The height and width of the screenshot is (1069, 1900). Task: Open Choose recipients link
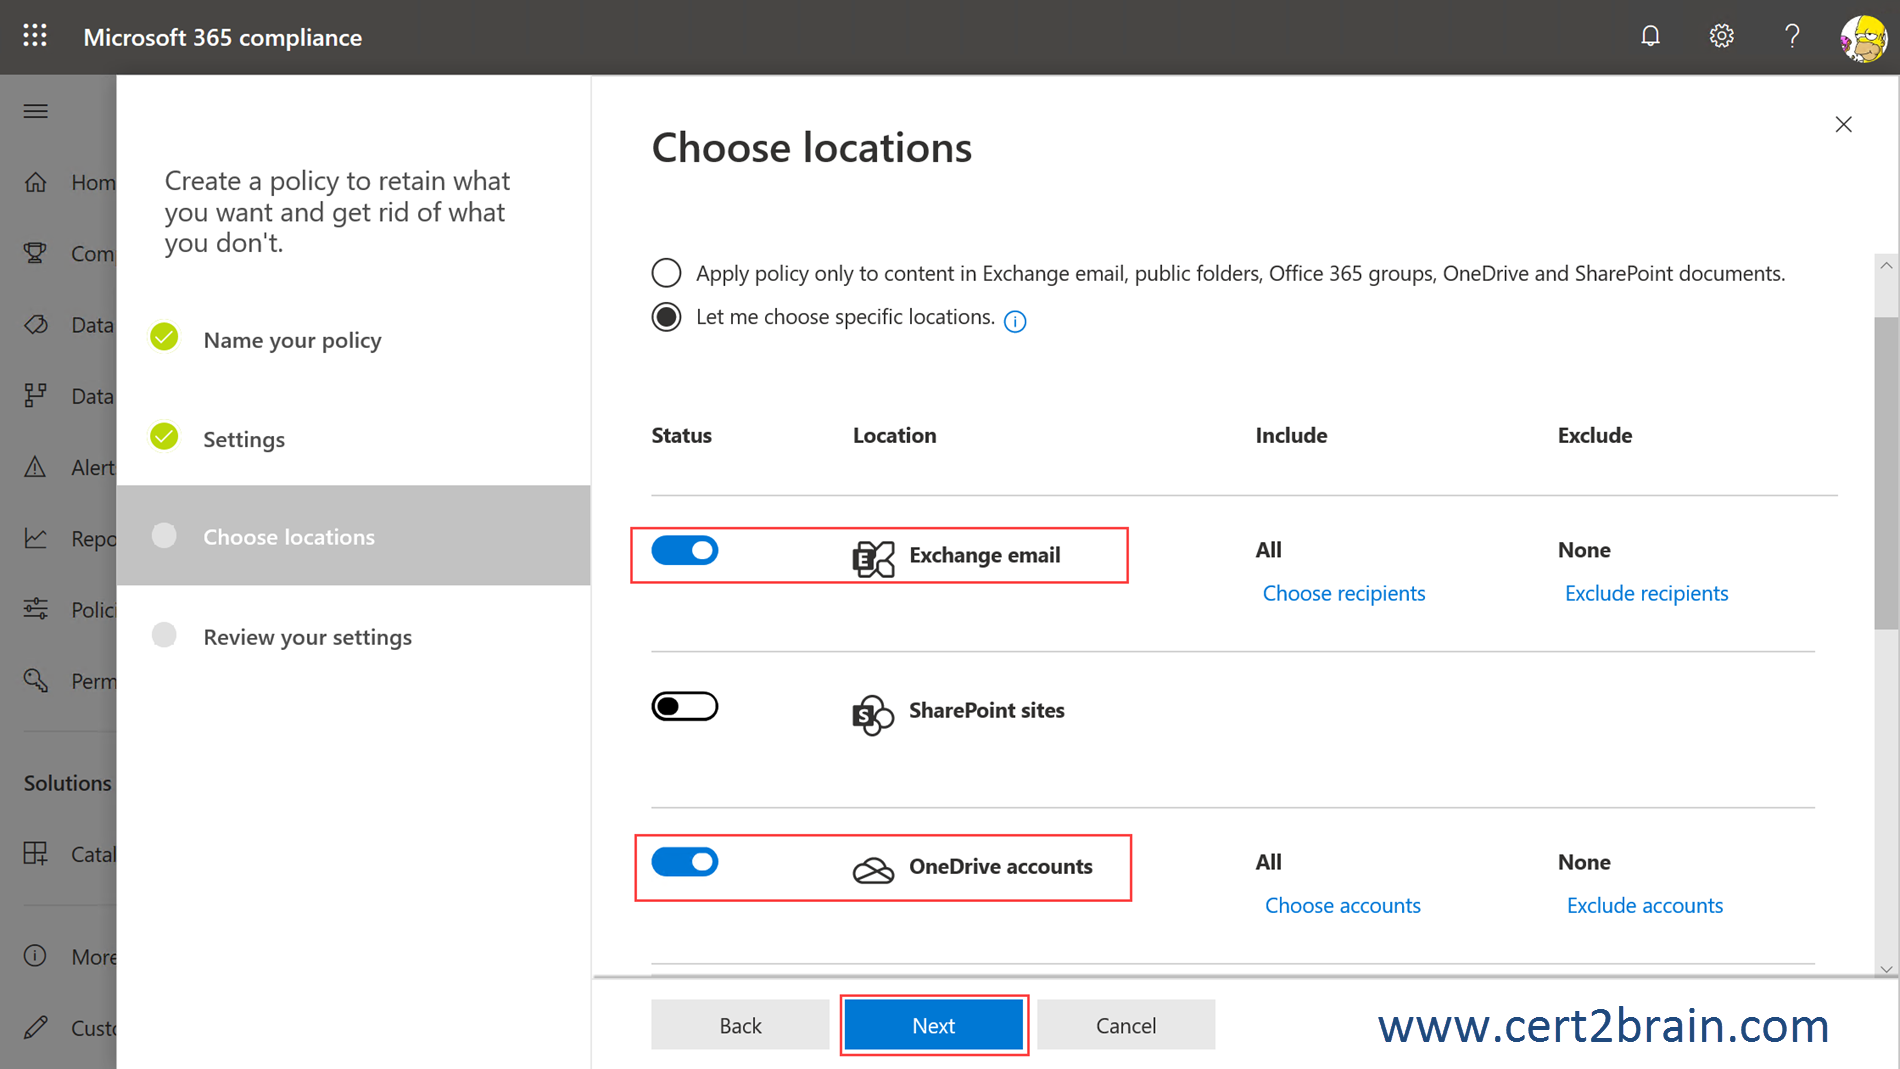[1344, 593]
